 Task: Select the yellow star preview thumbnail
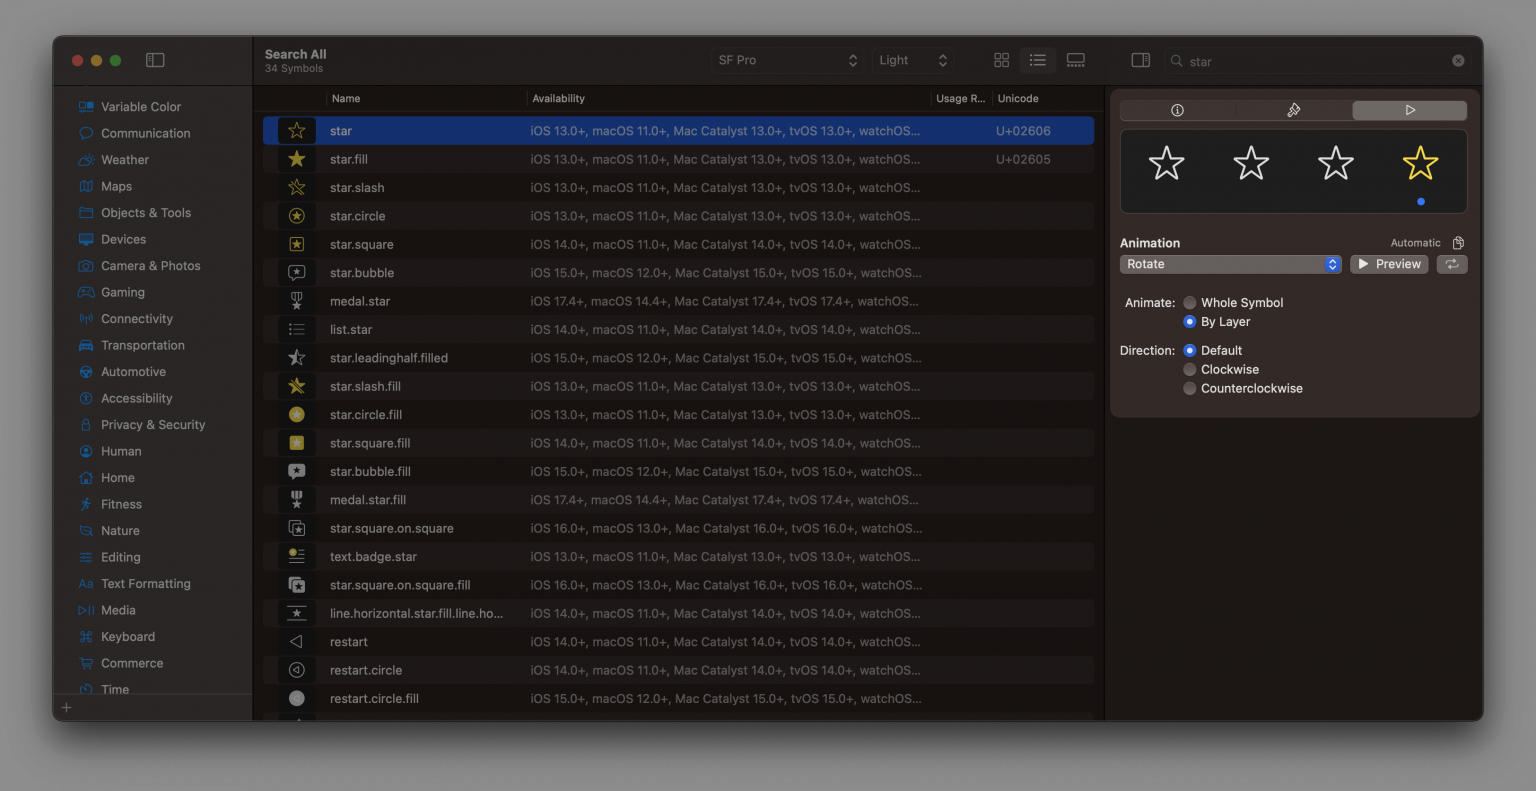(1420, 163)
